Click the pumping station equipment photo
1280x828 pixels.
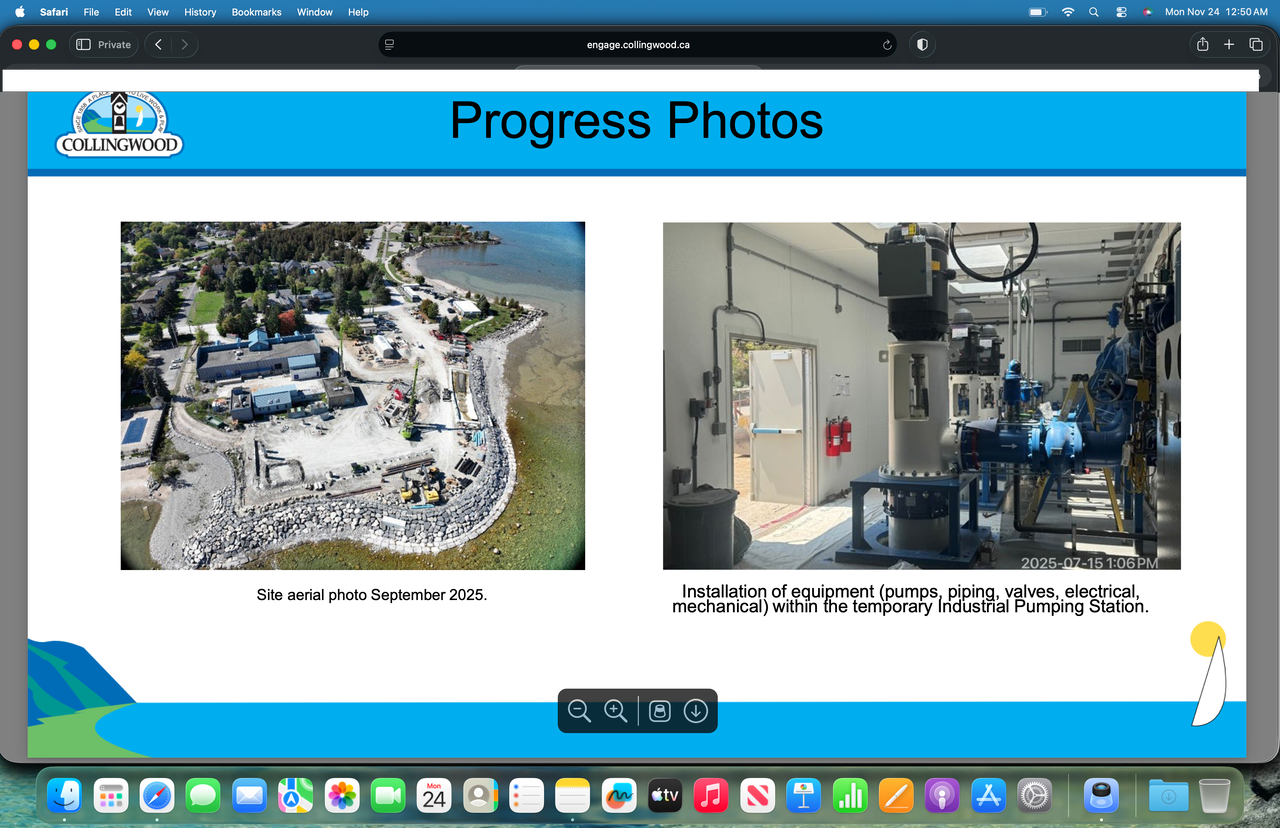(921, 395)
